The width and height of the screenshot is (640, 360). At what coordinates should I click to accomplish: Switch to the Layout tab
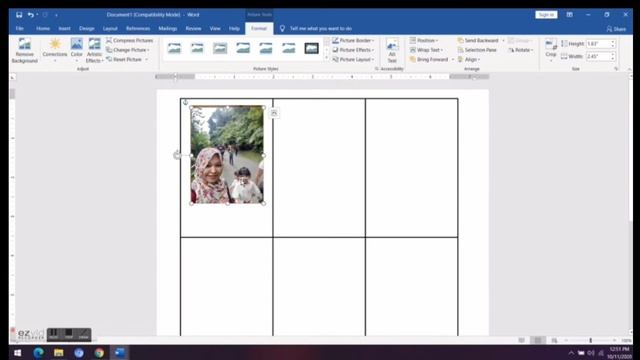(x=110, y=29)
